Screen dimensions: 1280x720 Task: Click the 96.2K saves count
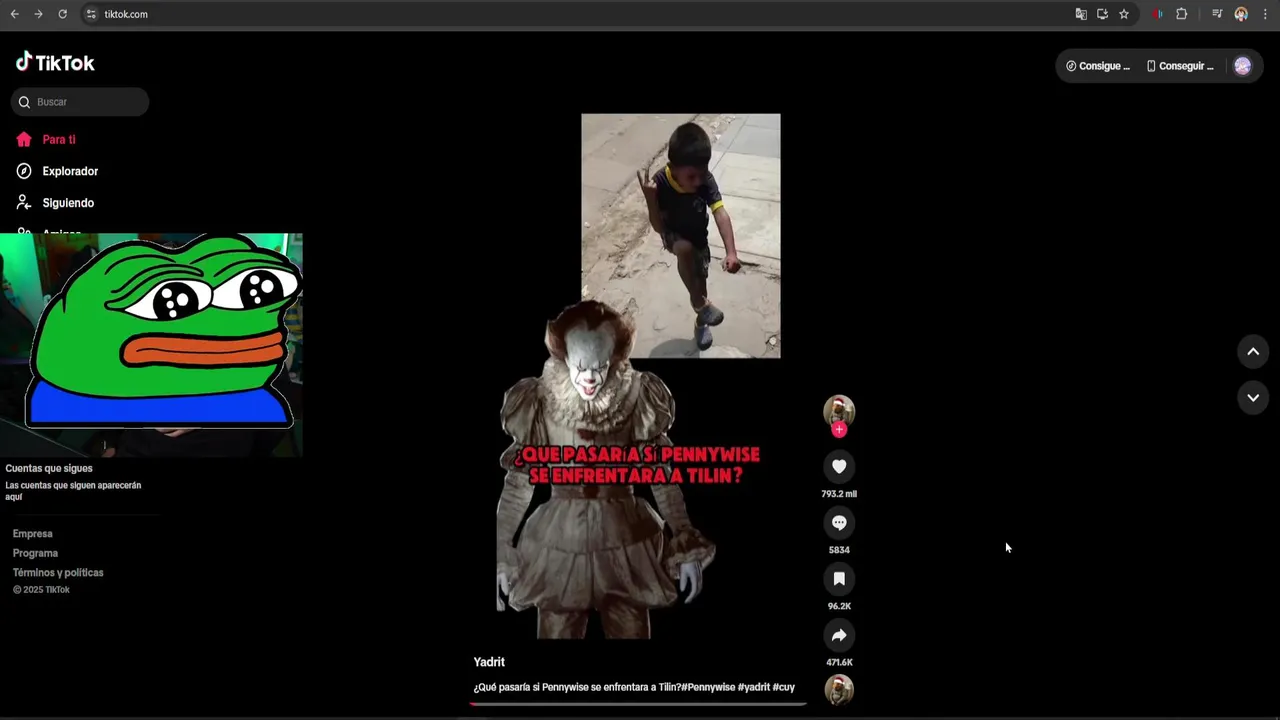[839, 606]
